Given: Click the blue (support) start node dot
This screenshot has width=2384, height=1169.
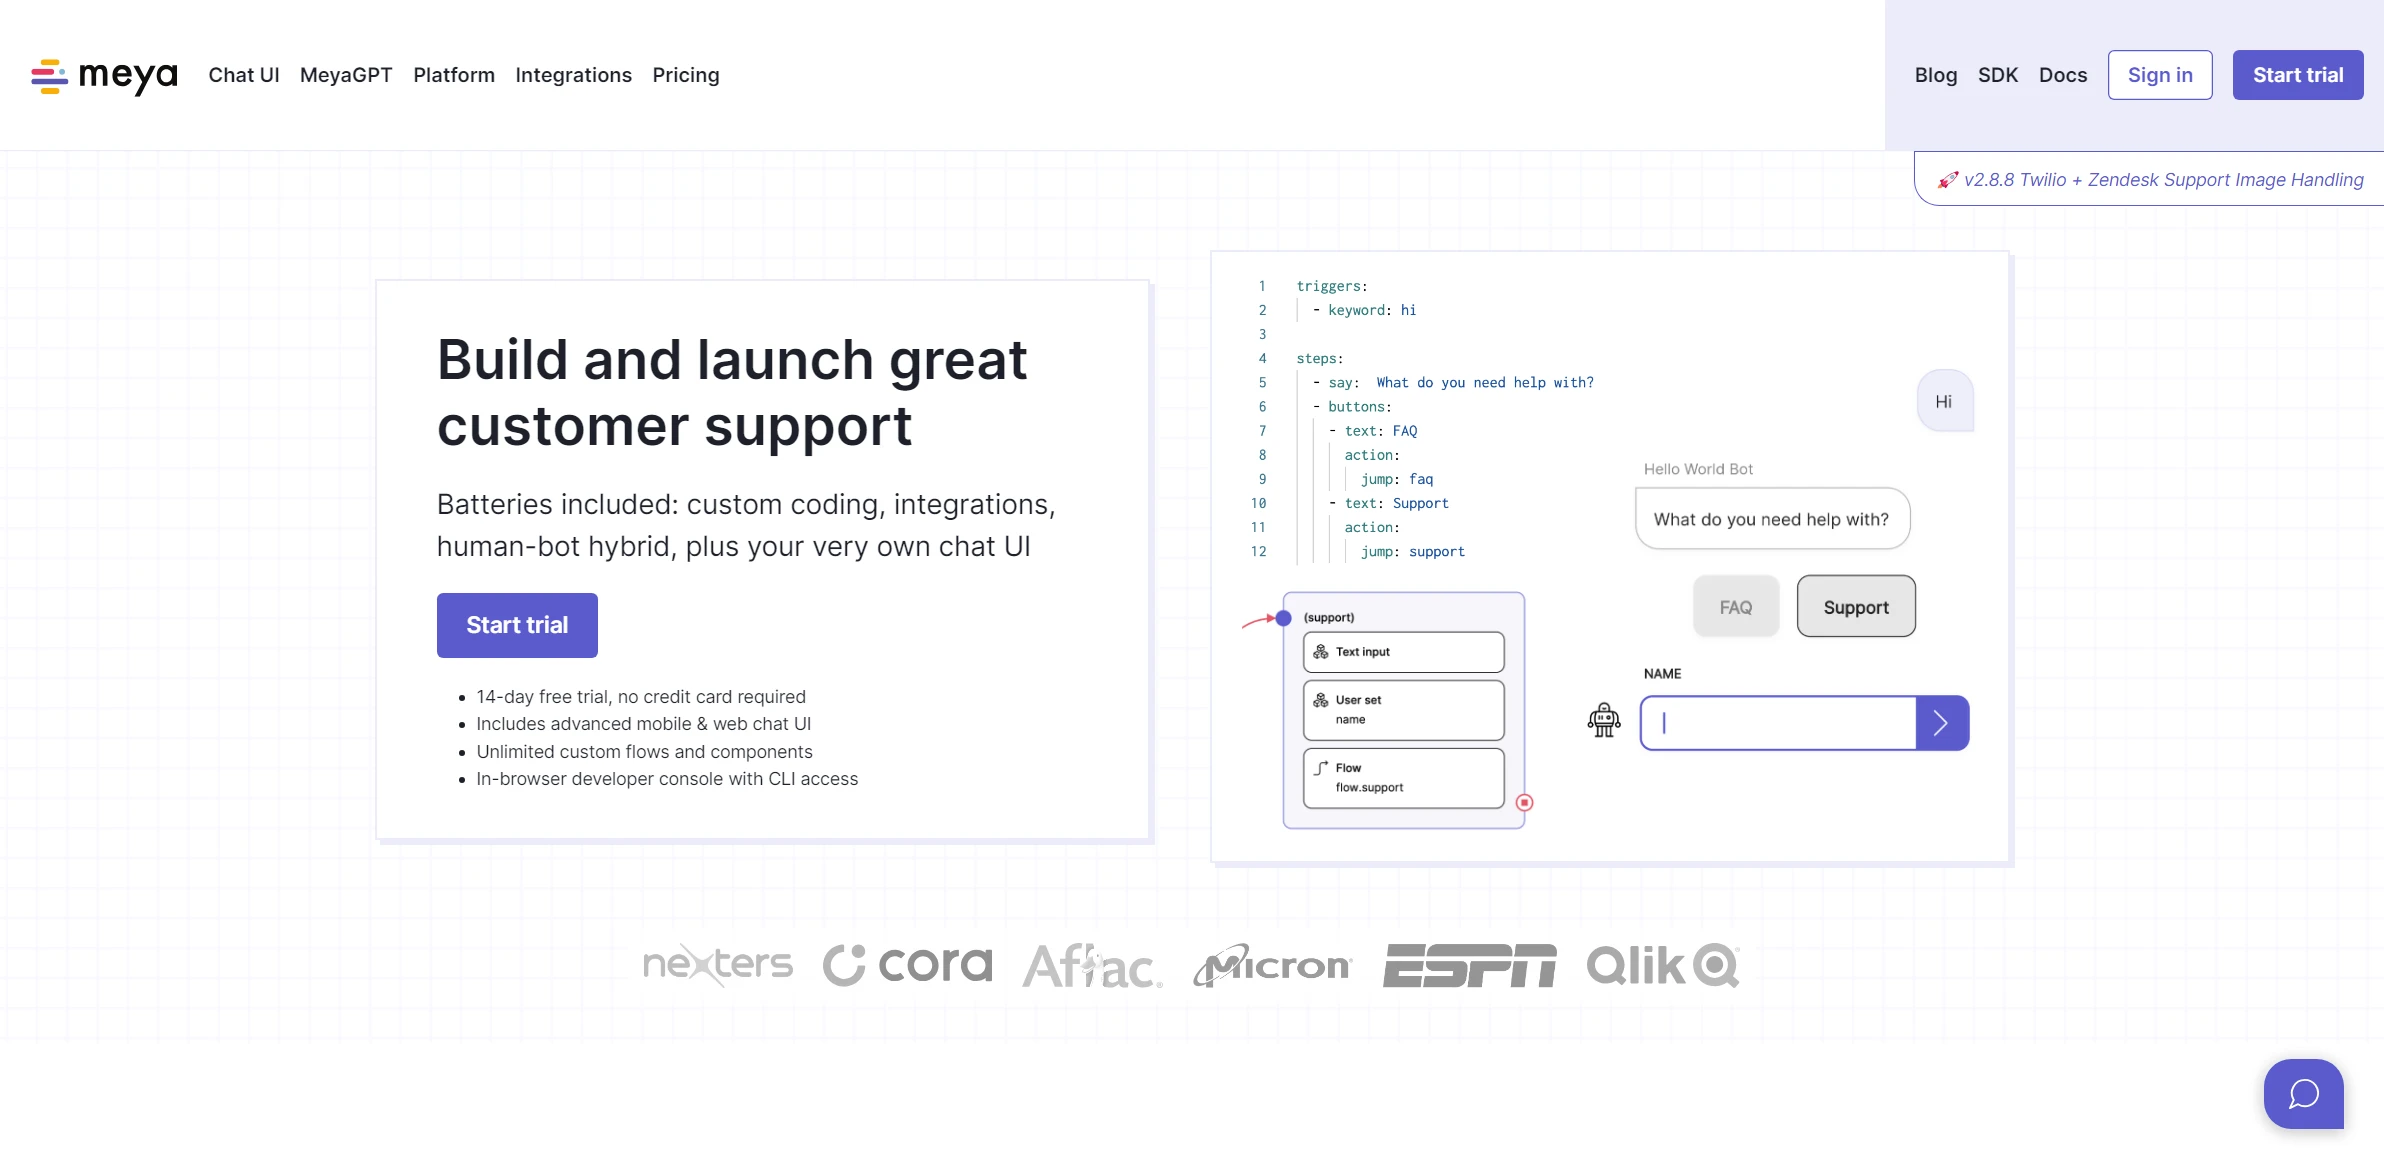Looking at the screenshot, I should point(1284,618).
